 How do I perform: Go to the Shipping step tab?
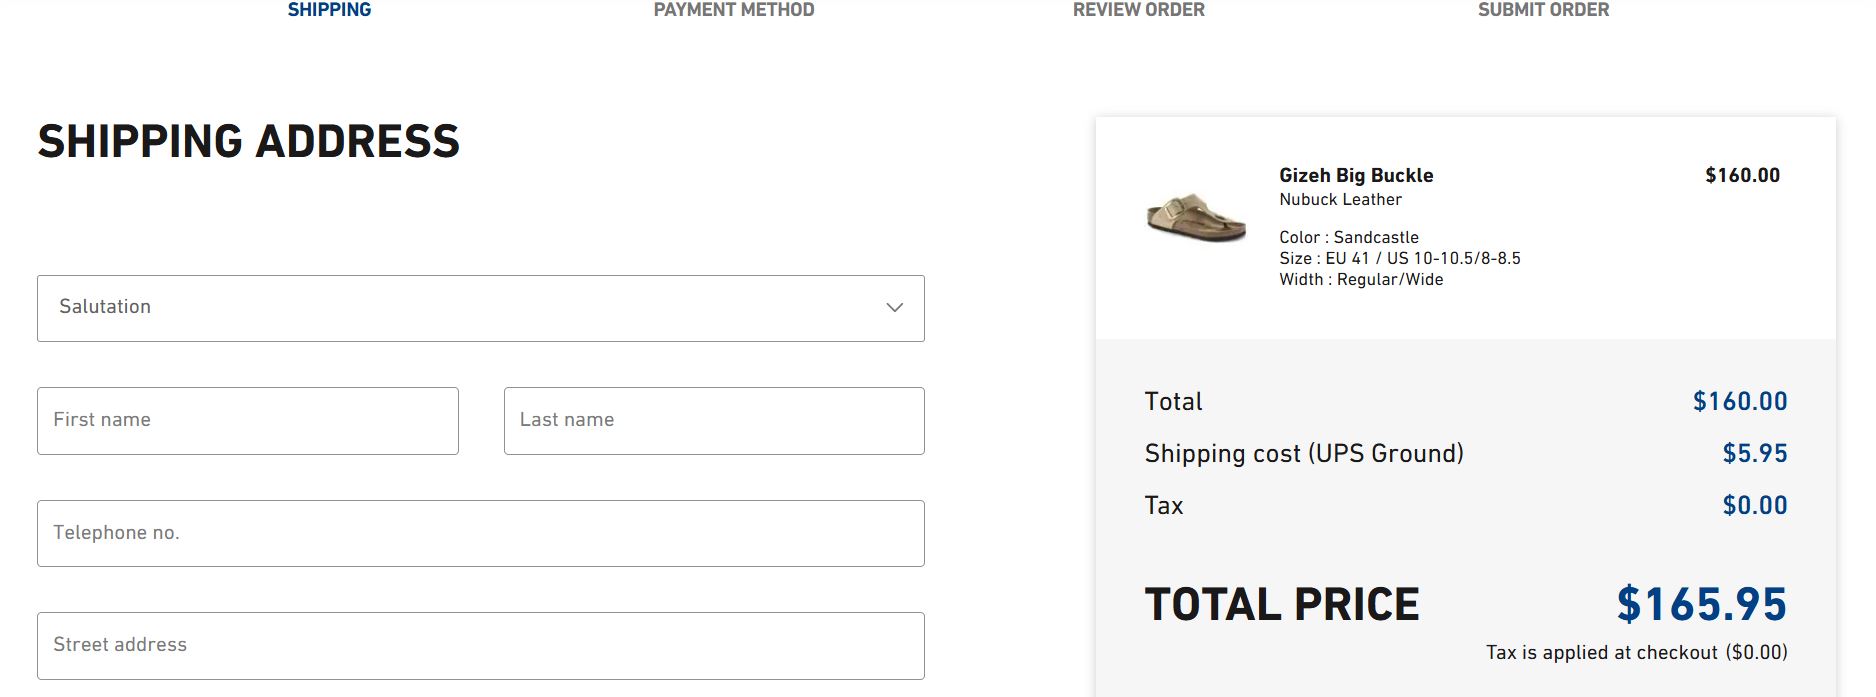click(329, 10)
